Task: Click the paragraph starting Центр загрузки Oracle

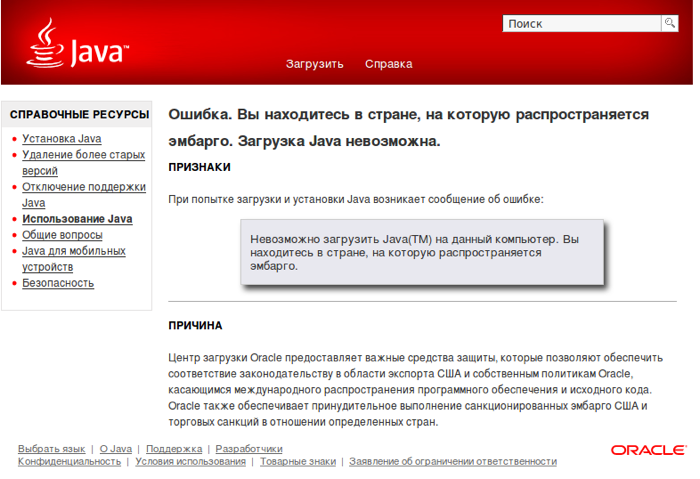Action: [x=416, y=390]
